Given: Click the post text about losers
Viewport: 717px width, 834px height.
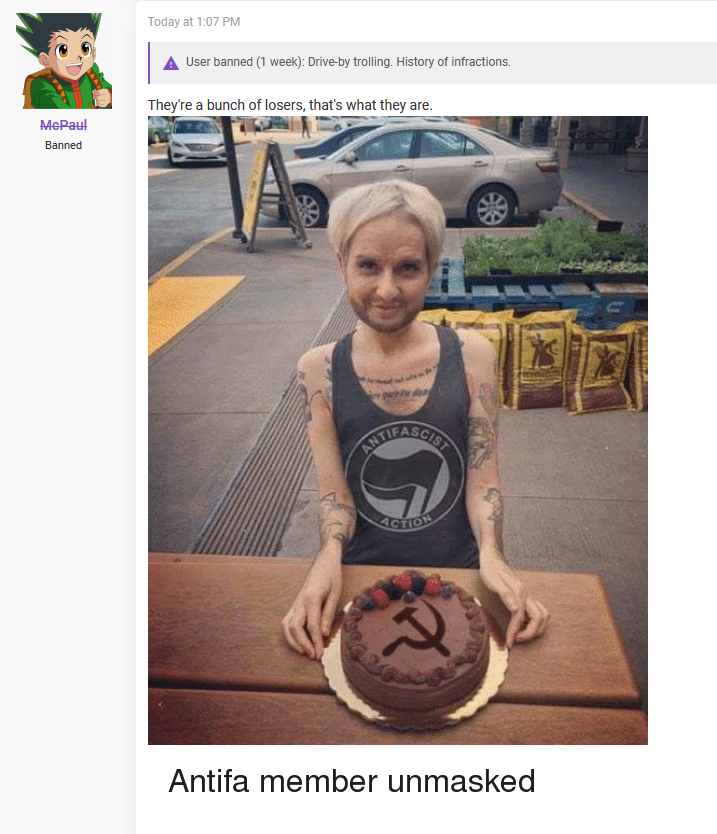Looking at the screenshot, I should tap(290, 105).
